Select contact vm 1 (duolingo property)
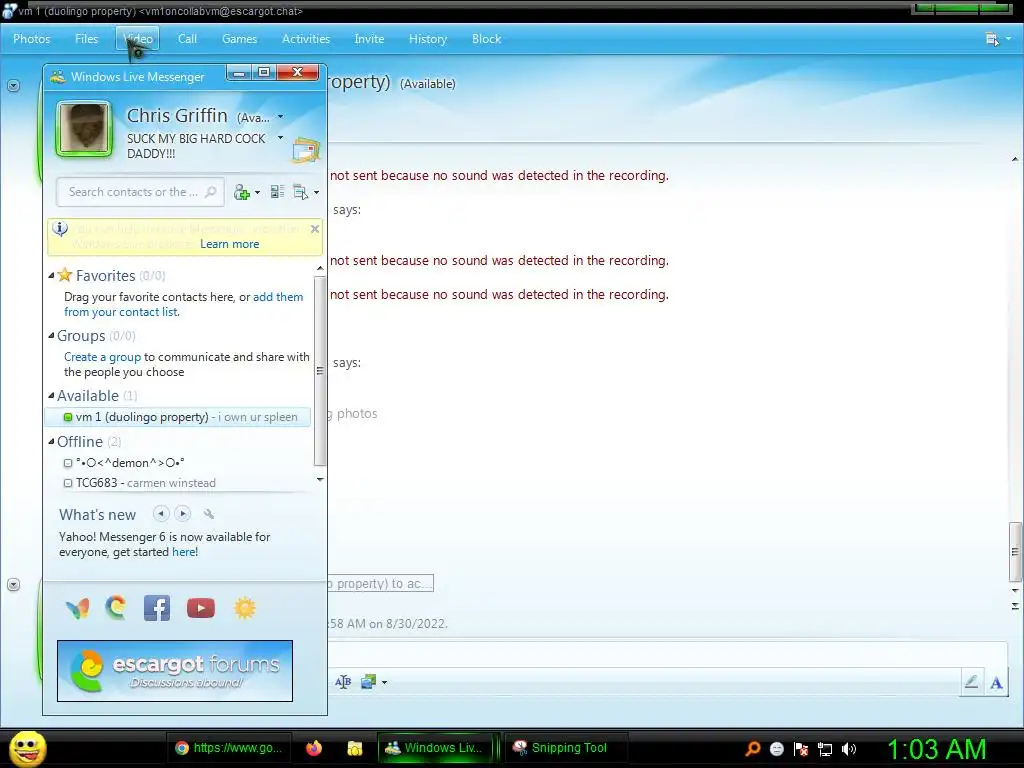Viewport: 1024px width, 768px height. tap(178, 417)
